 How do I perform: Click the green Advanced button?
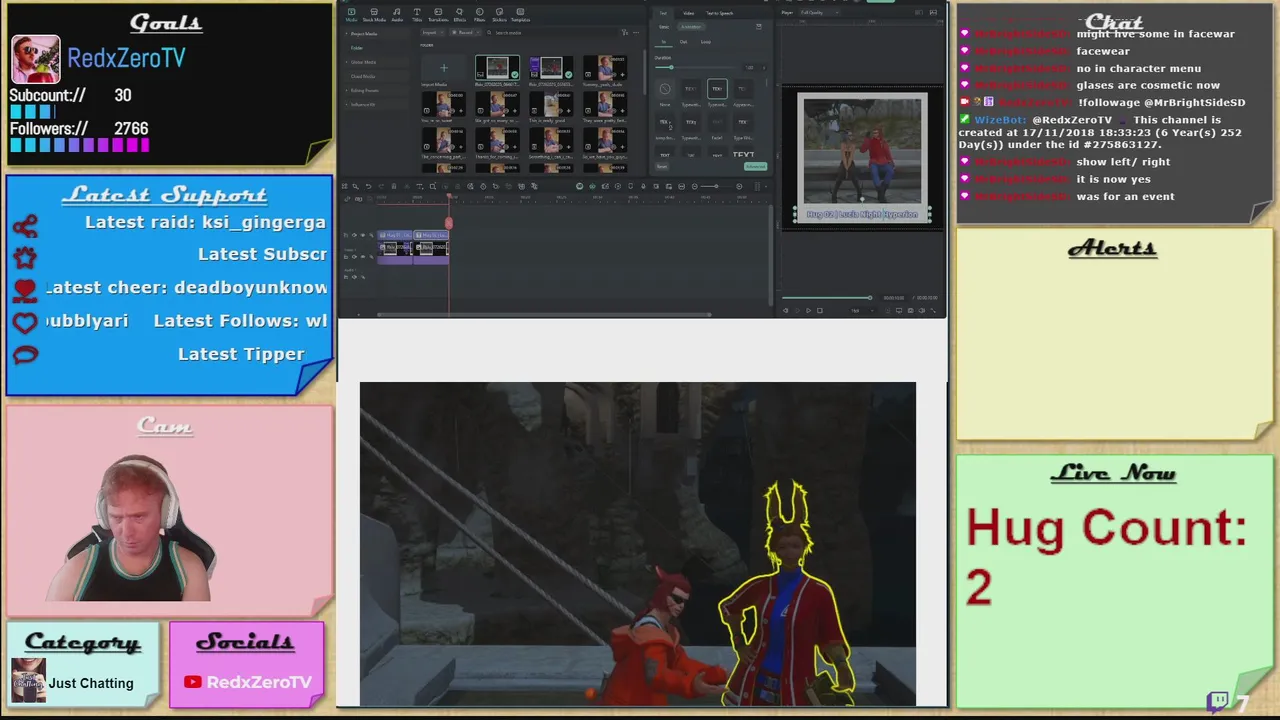755,166
